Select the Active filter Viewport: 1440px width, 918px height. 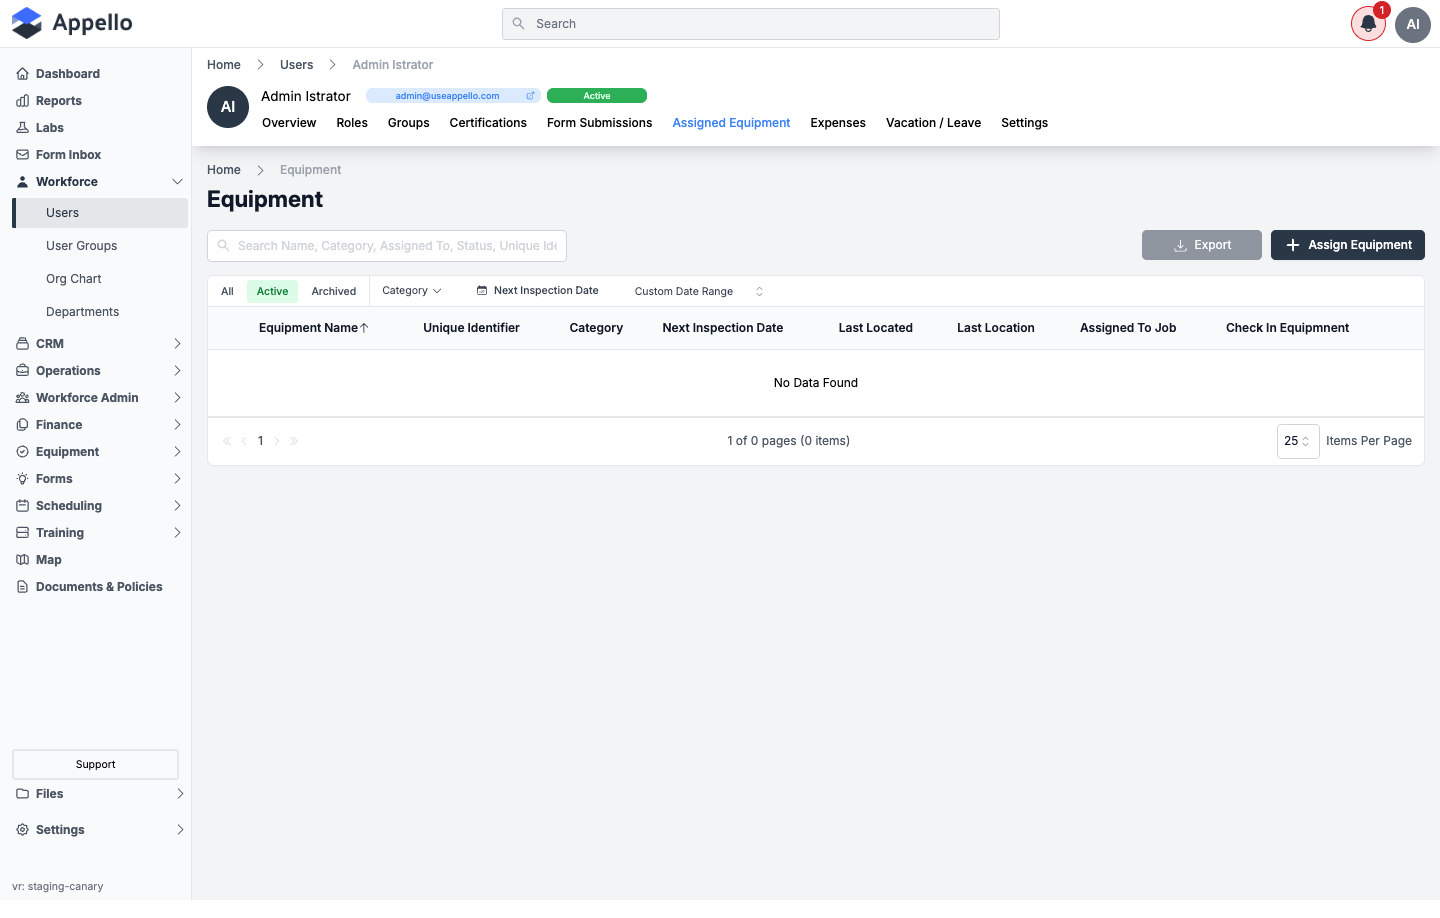[x=272, y=291]
